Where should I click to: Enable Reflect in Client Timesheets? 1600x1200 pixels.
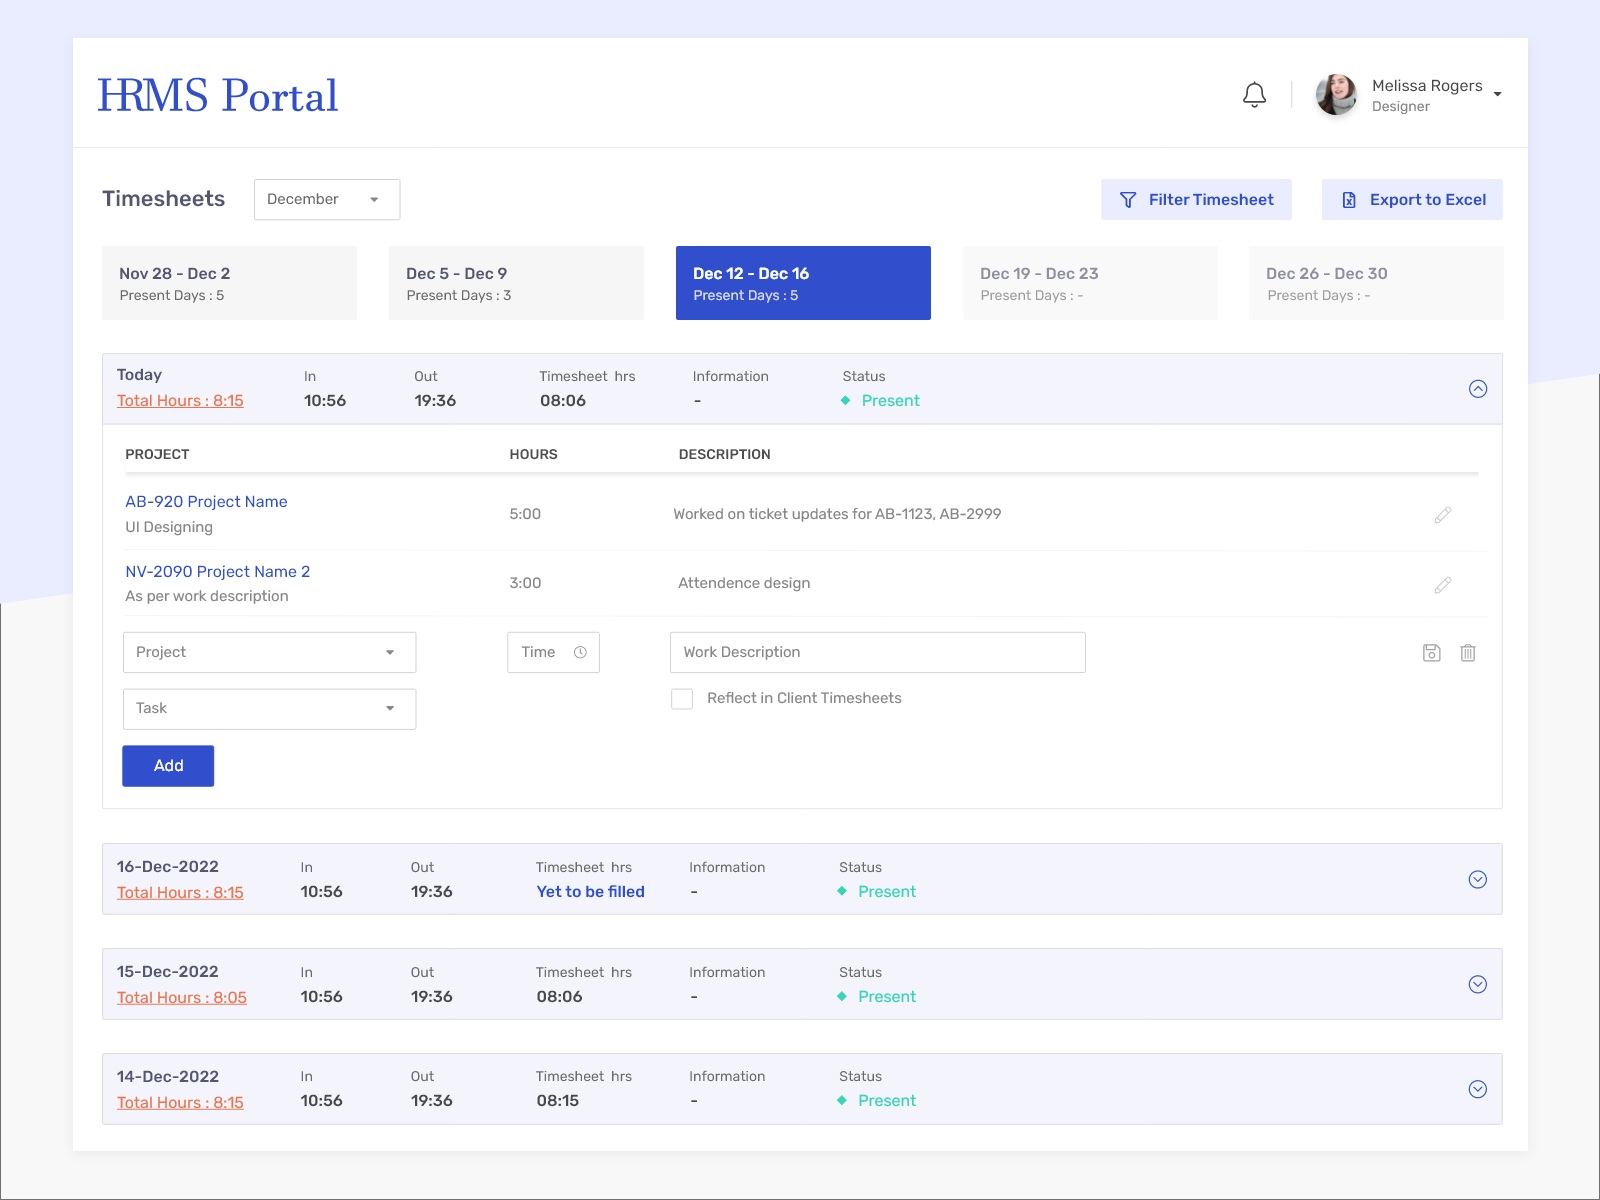pos(682,698)
